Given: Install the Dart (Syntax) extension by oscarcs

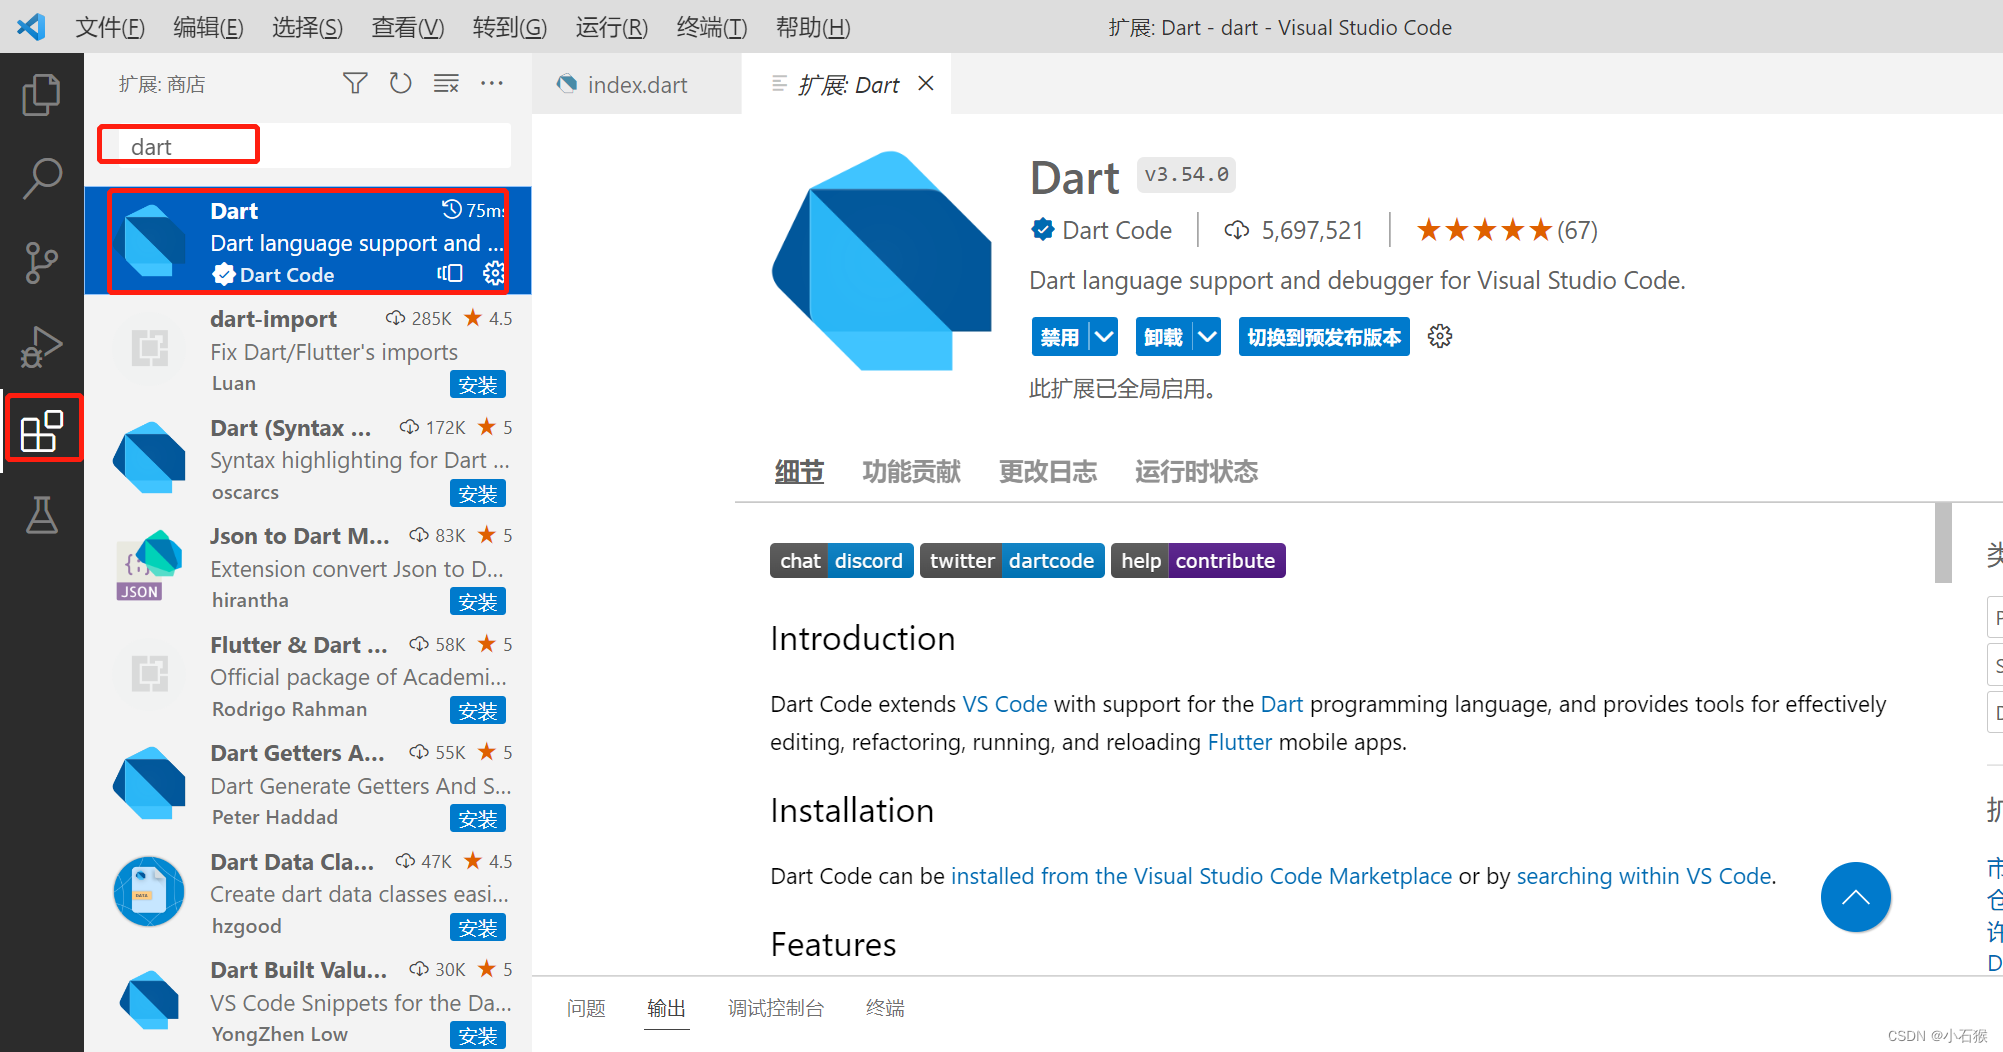Looking at the screenshot, I should point(478,494).
